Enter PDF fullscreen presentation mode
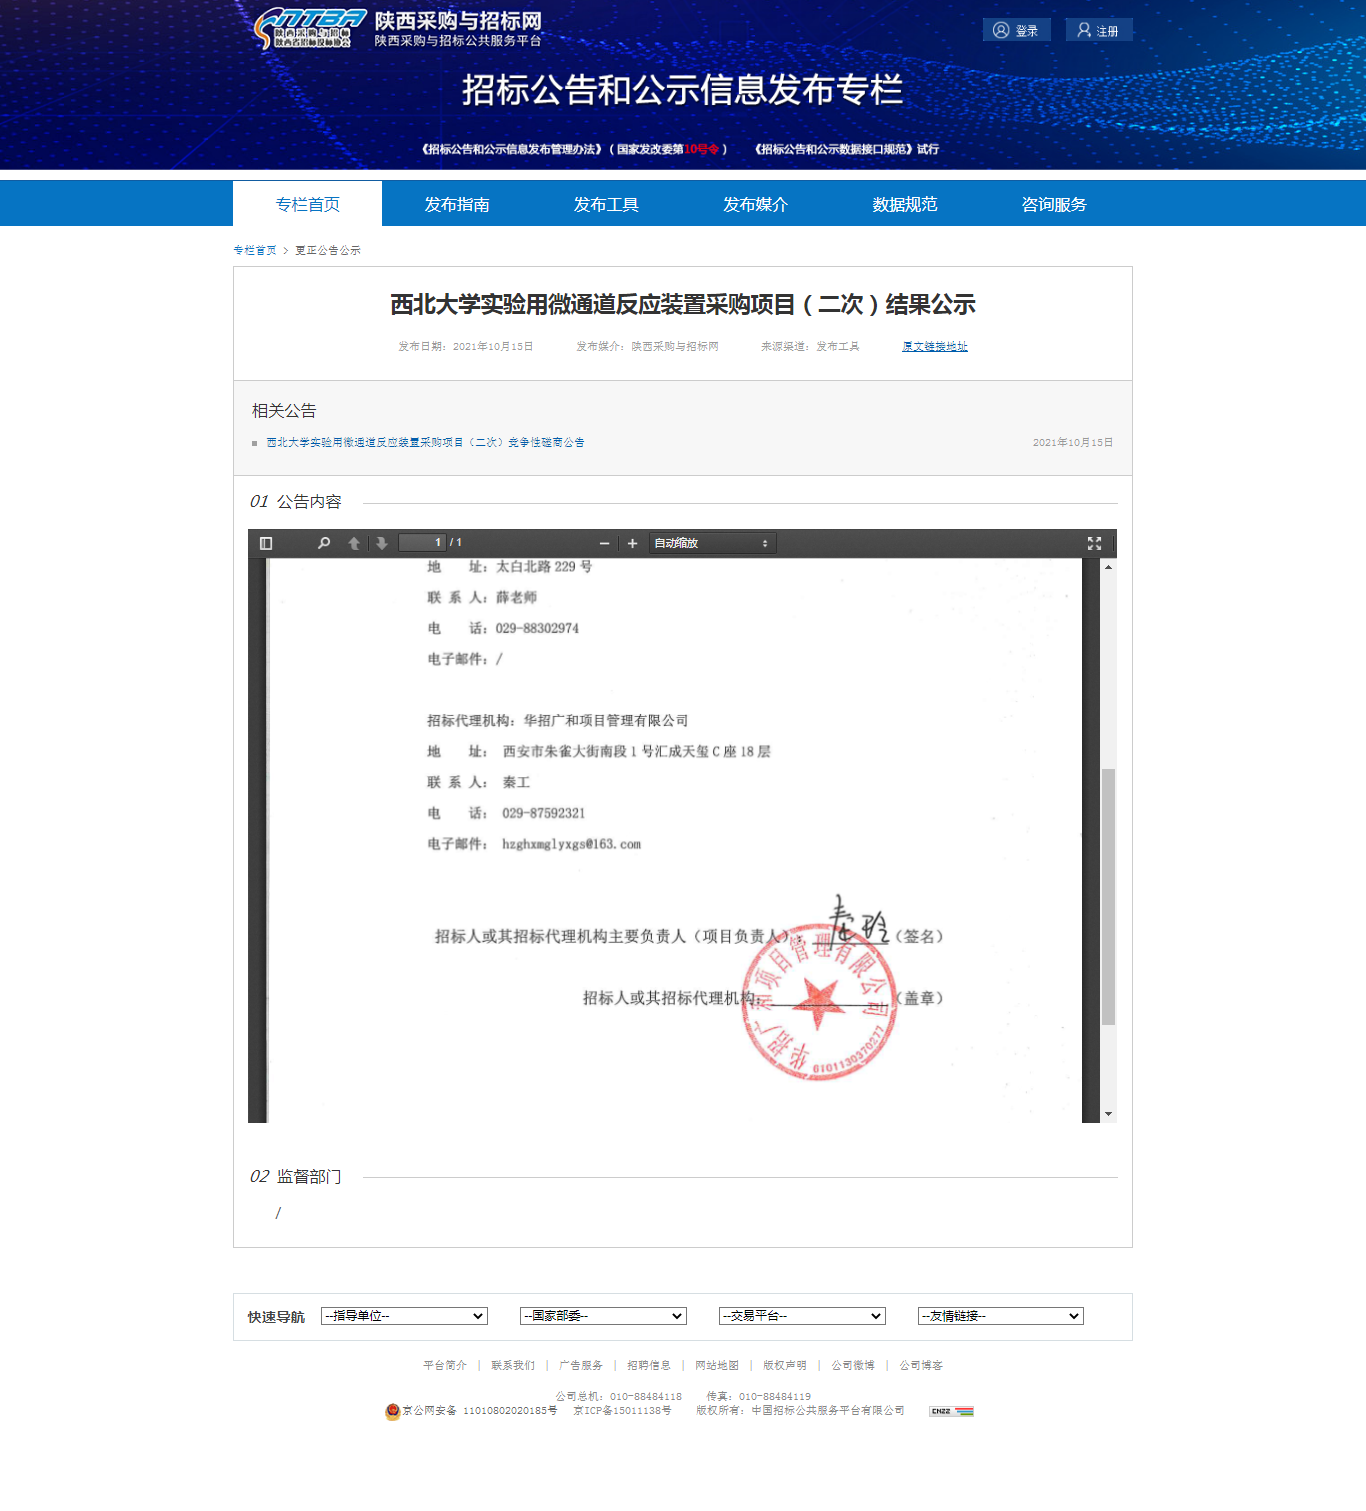 click(x=1094, y=543)
